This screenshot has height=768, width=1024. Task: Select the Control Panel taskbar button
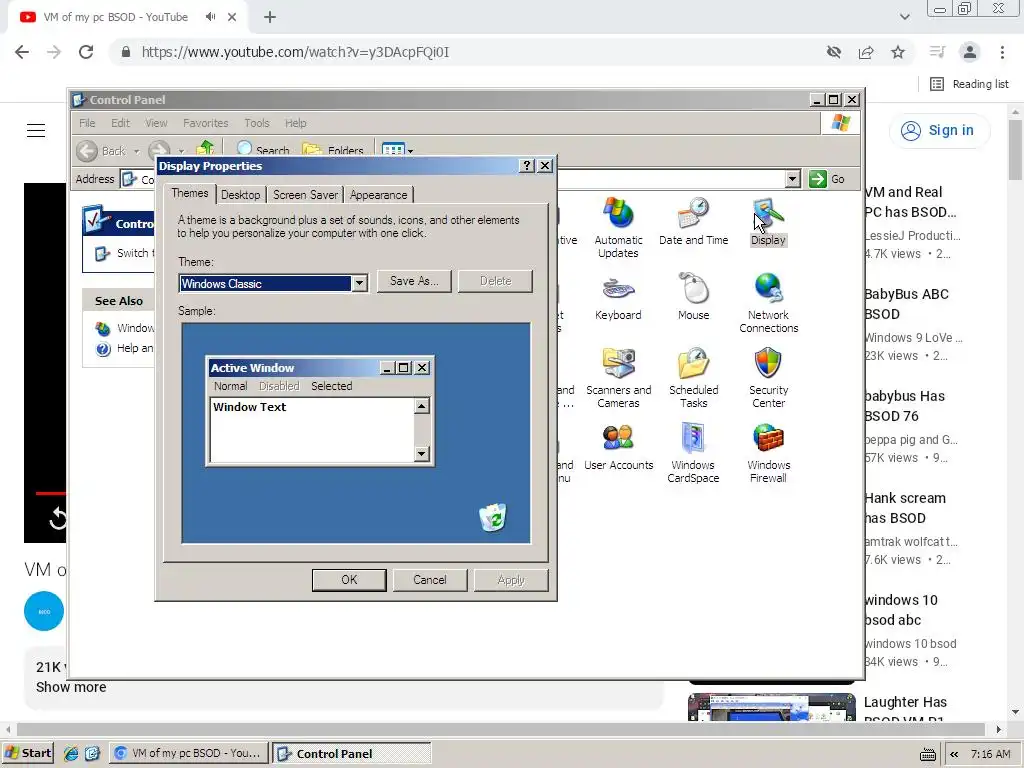[x=351, y=753]
